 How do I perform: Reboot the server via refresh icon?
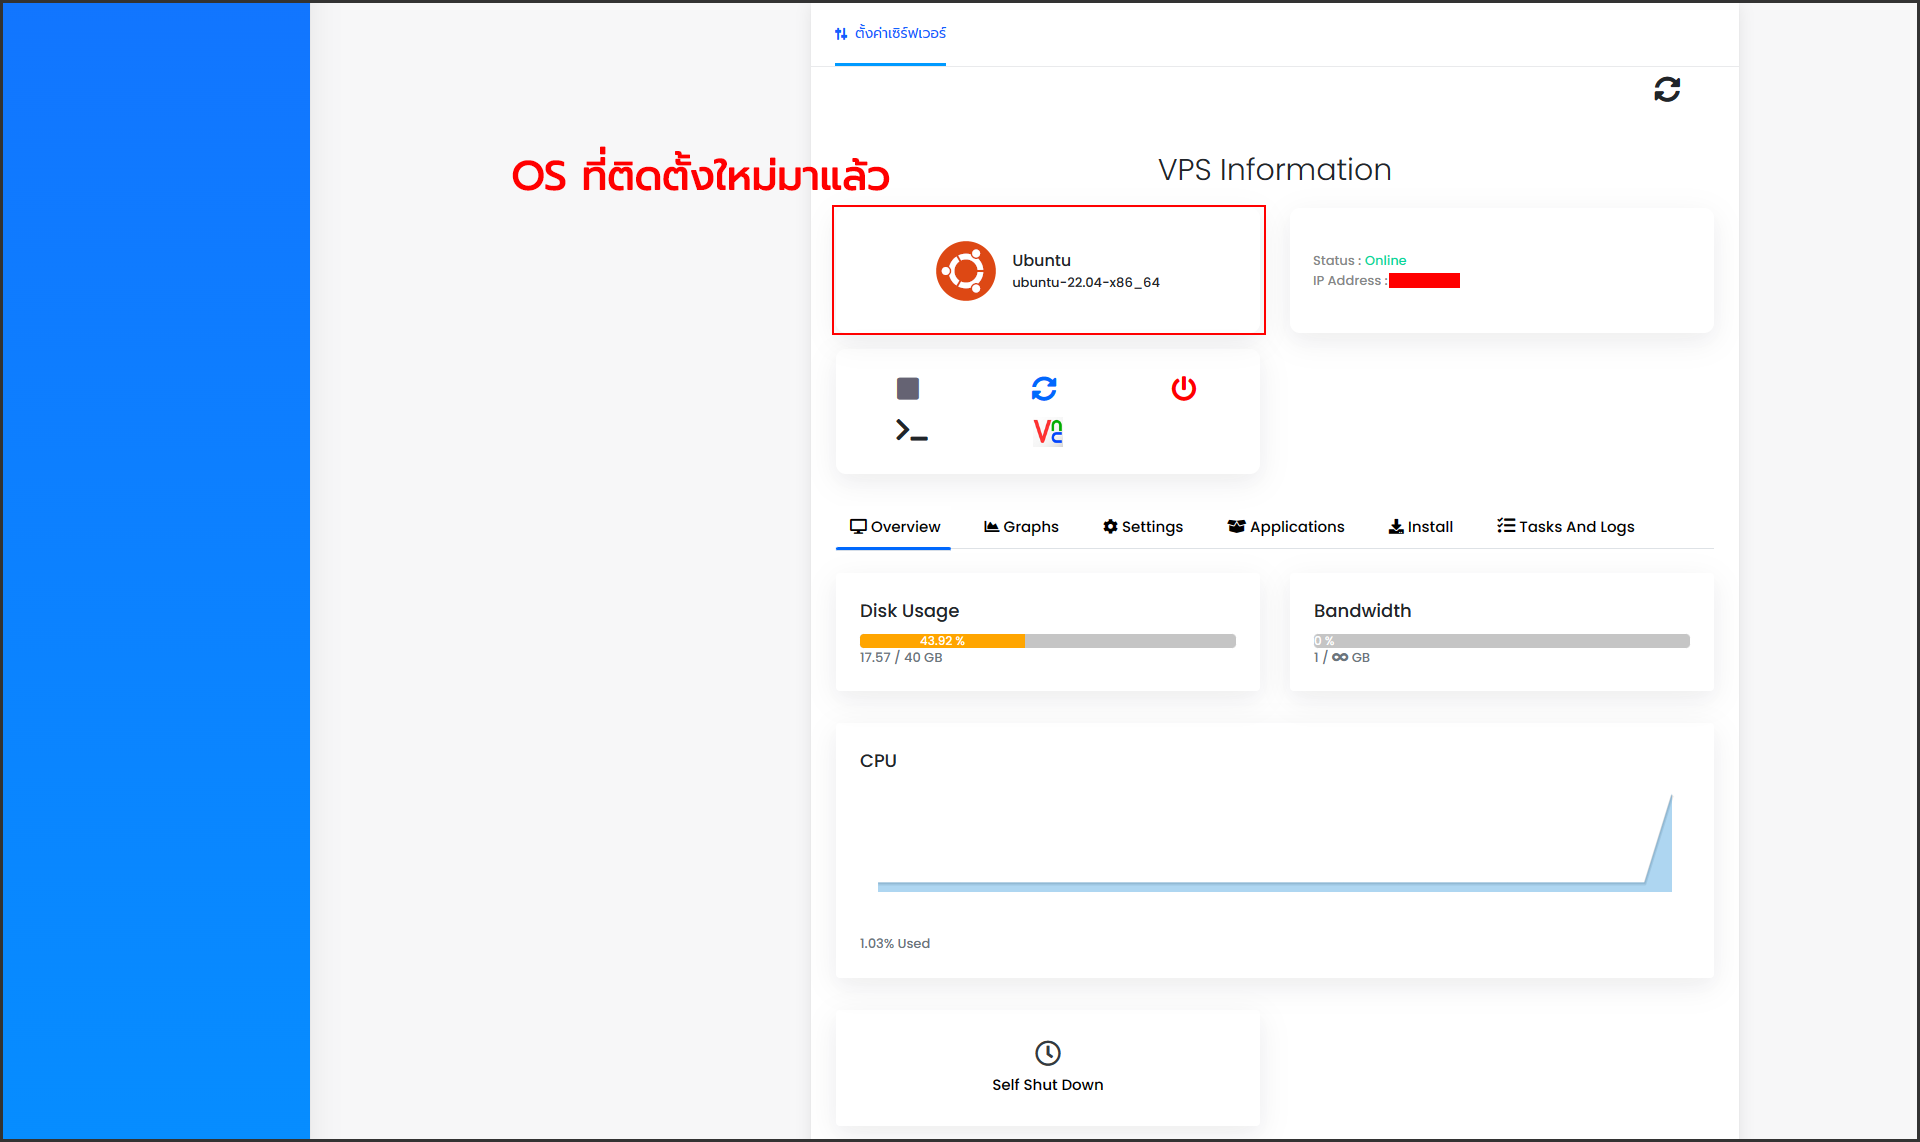[x=1045, y=389]
